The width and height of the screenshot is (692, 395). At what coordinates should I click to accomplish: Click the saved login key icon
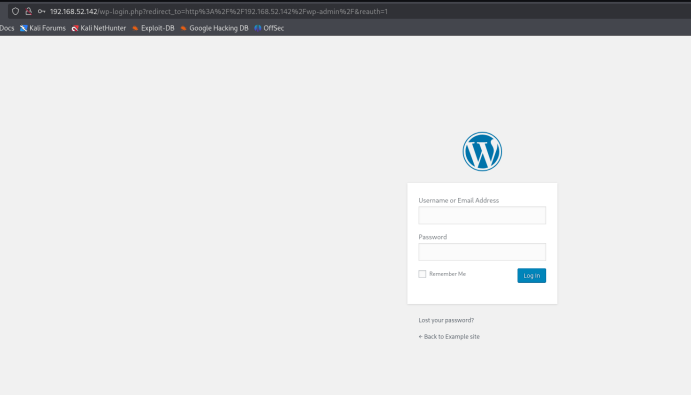[x=41, y=11]
